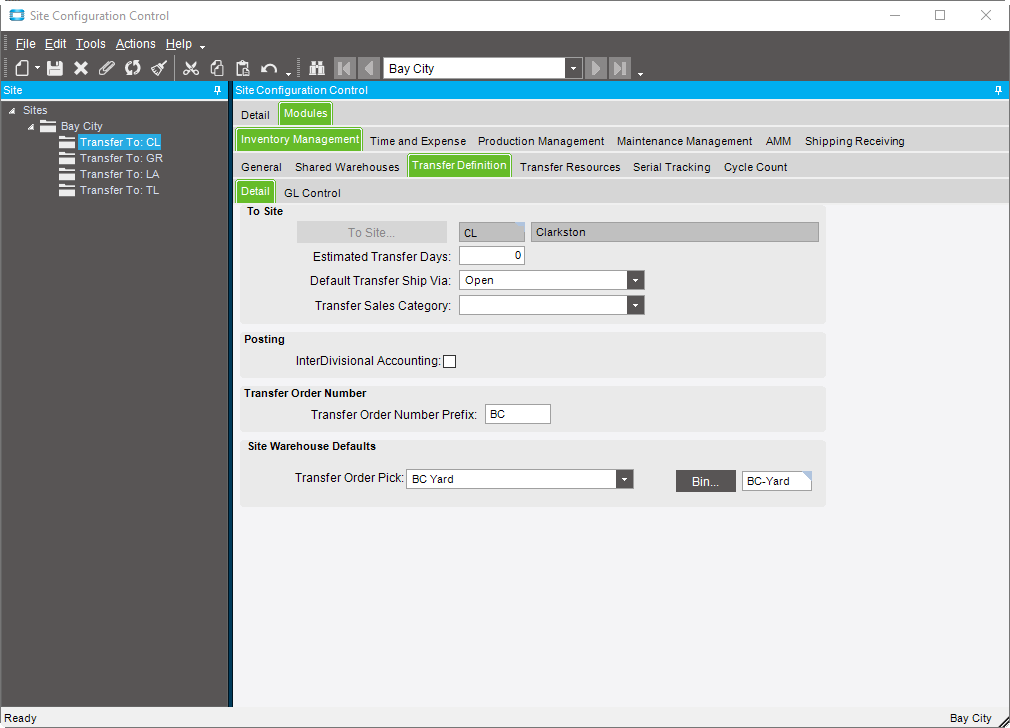Pin the Site Configuration Control panel

pos(998,90)
